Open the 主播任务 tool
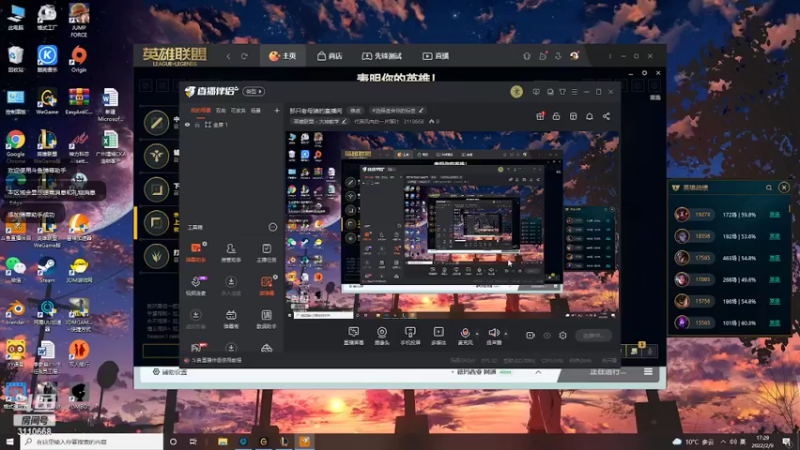800x450 pixels. pos(266,253)
